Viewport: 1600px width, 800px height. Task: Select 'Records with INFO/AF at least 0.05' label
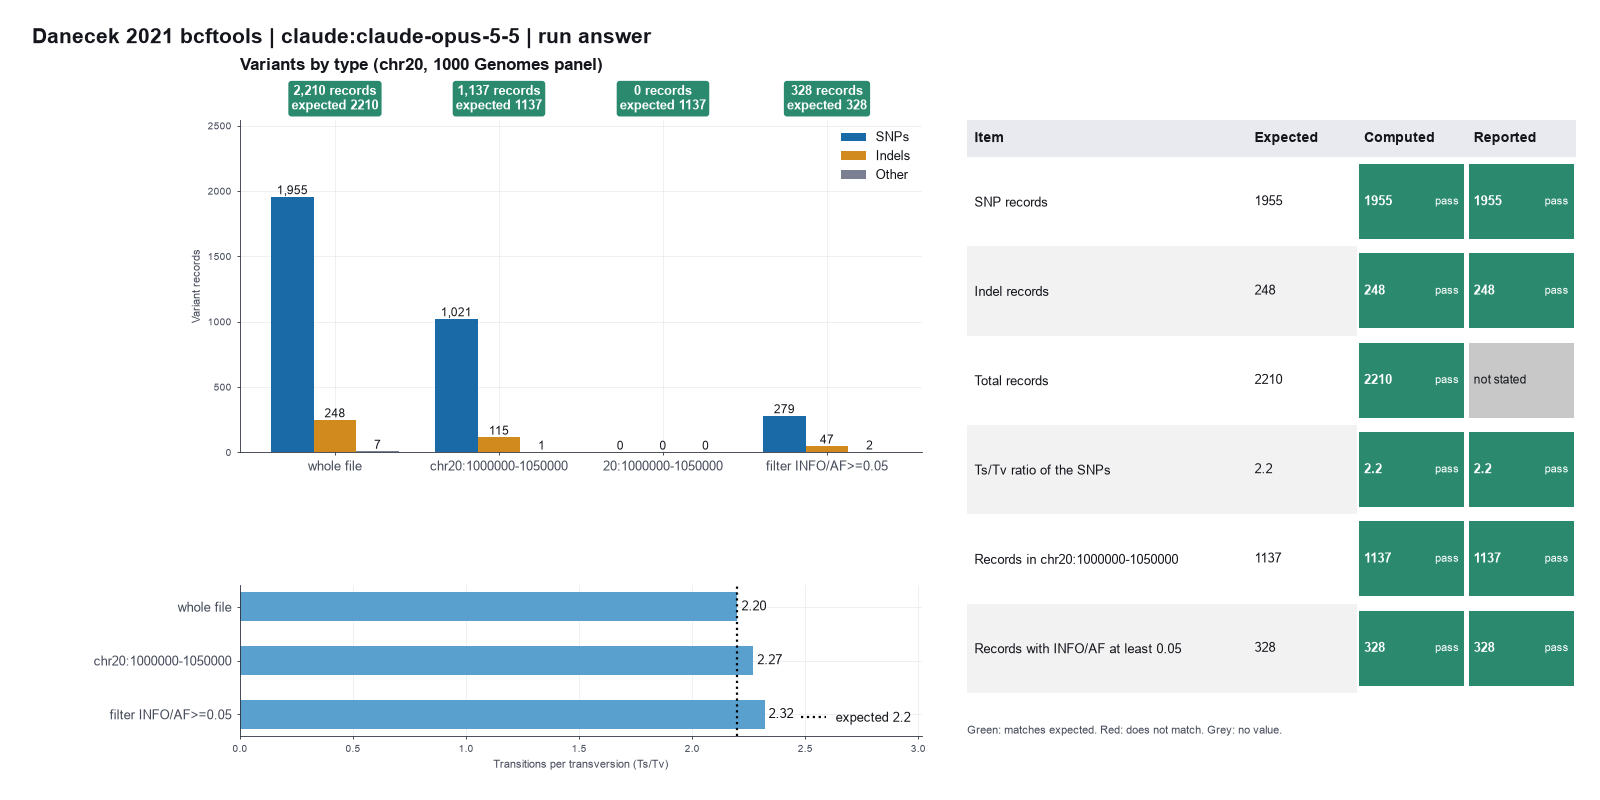[x=1078, y=649]
